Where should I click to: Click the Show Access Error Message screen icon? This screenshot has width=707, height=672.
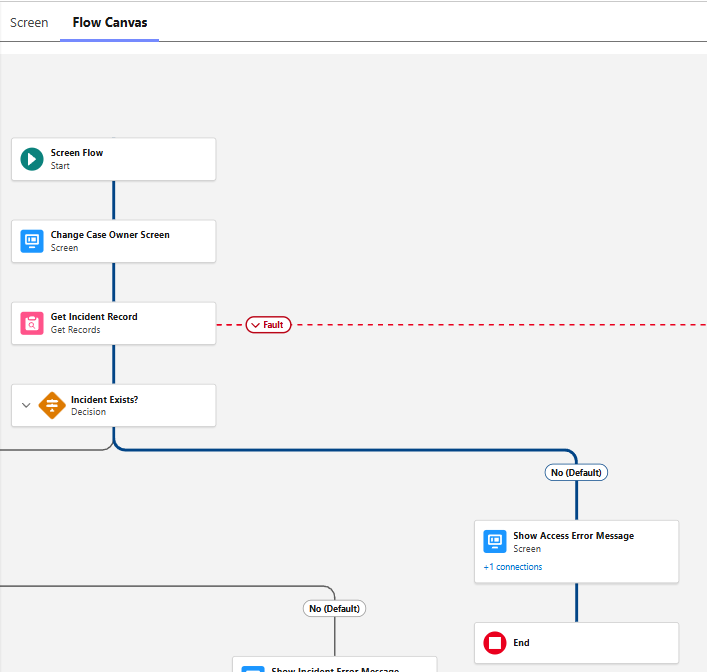495,541
